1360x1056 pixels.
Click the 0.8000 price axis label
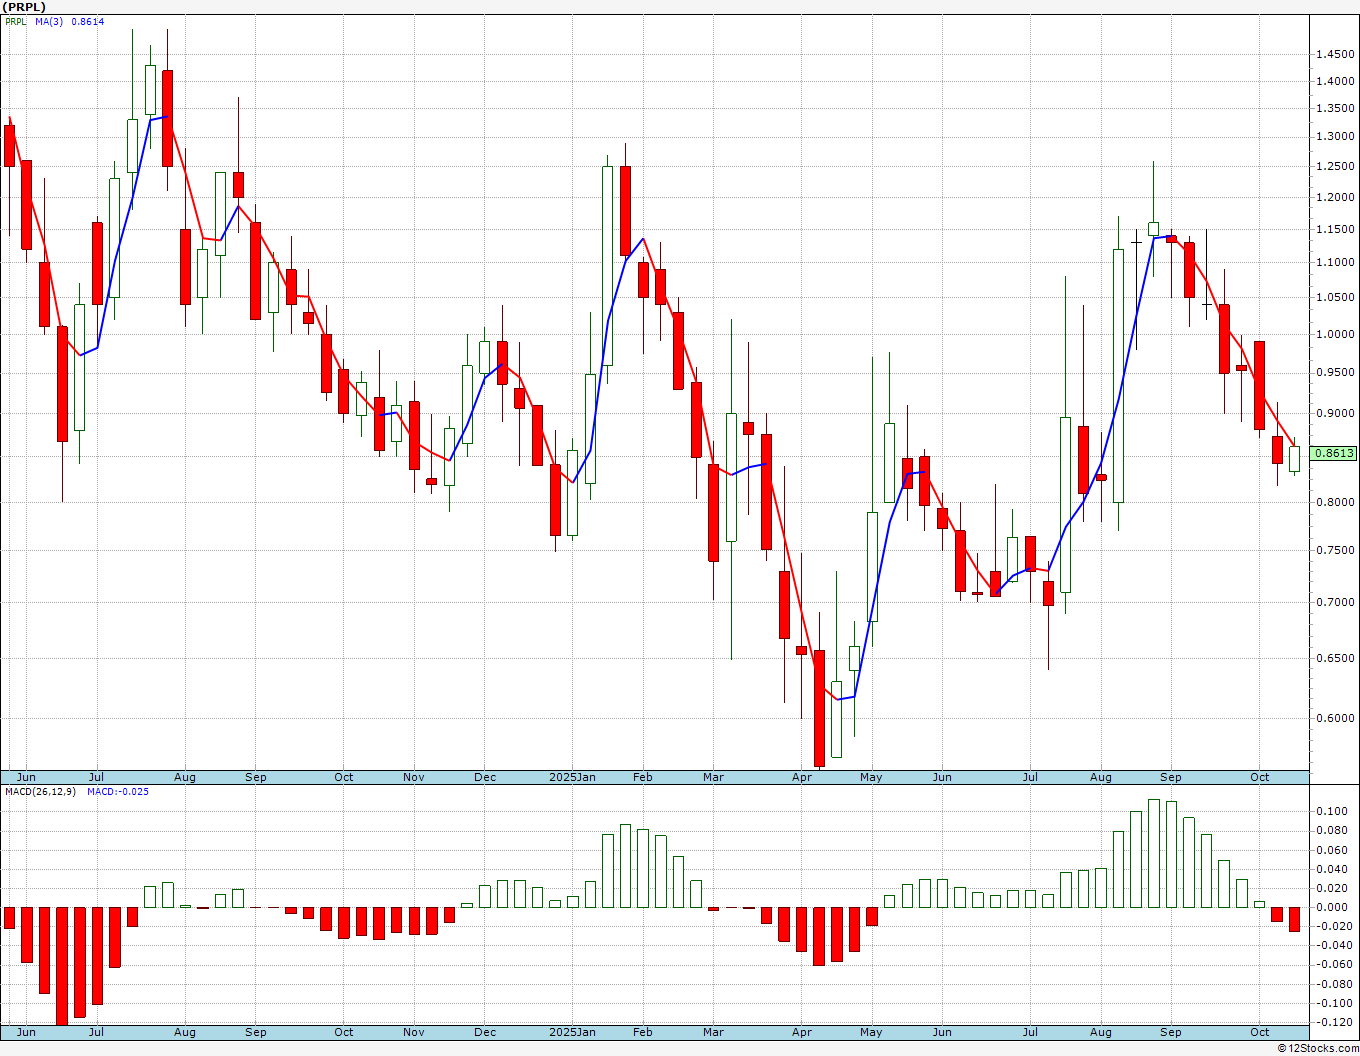[x=1337, y=502]
